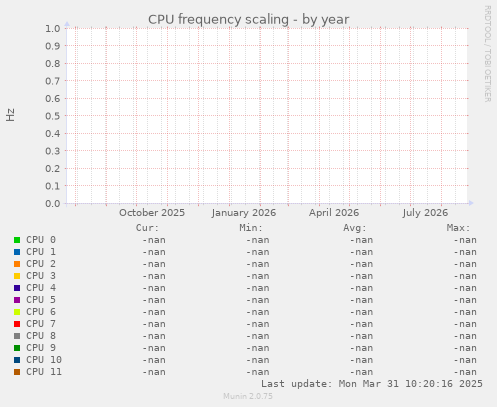This screenshot has width=497, height=407.
Task: Click the CPU 8 gray color swatch
Action: click(x=17, y=336)
